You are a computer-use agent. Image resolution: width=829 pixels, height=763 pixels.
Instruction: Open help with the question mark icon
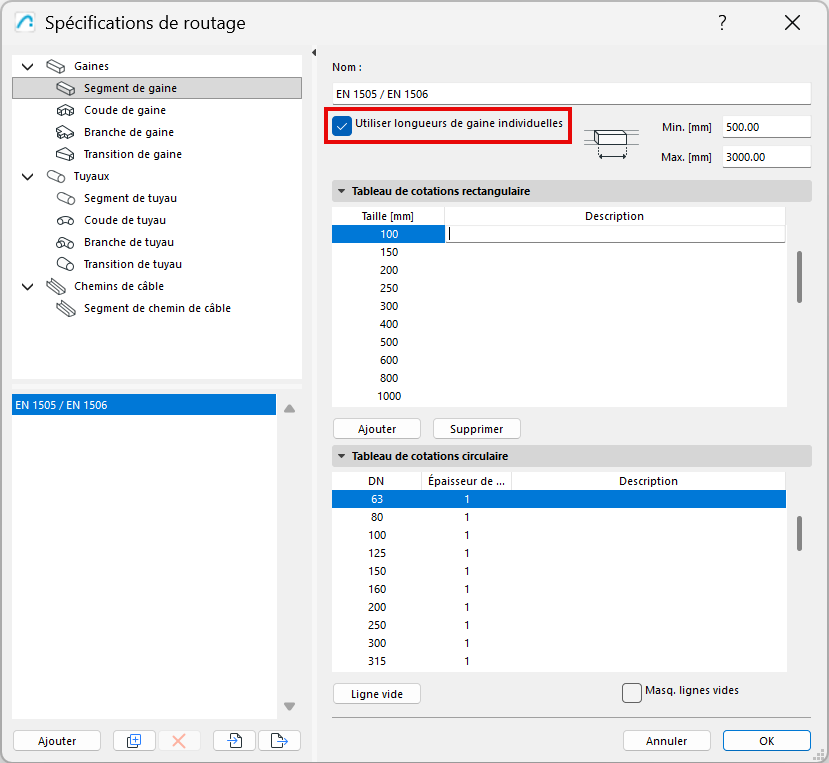[722, 23]
